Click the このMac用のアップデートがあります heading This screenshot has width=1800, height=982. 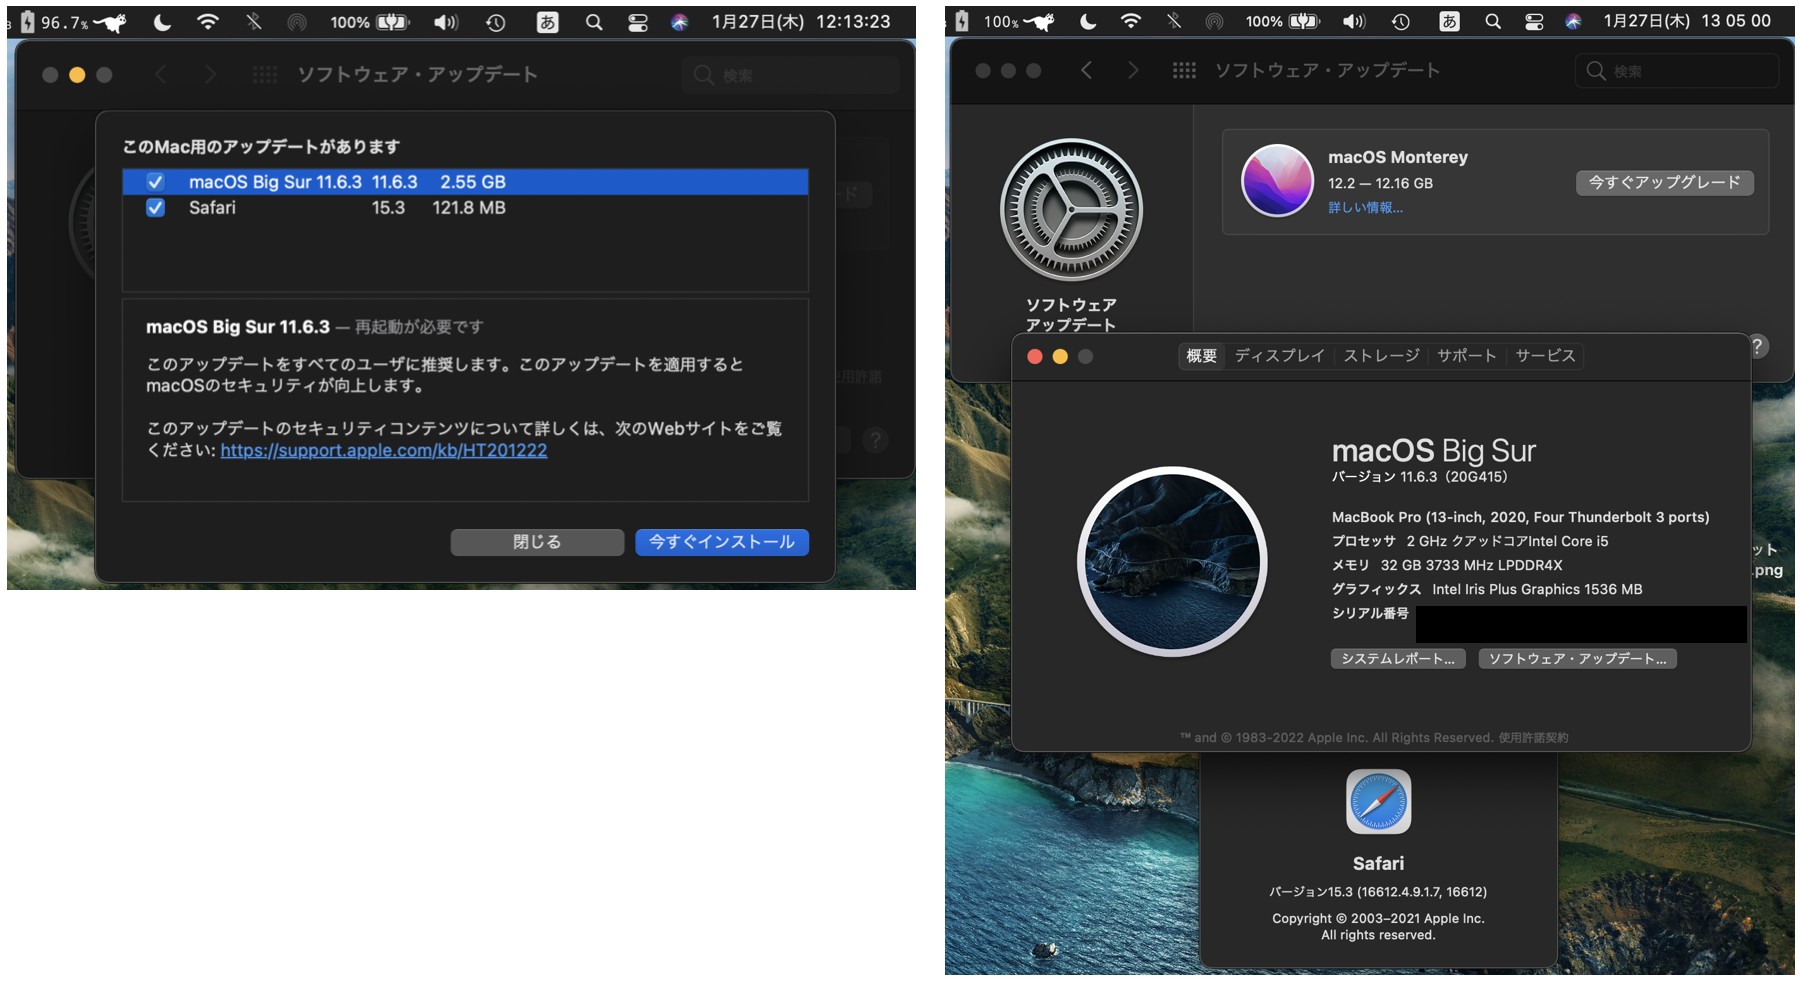261,147
